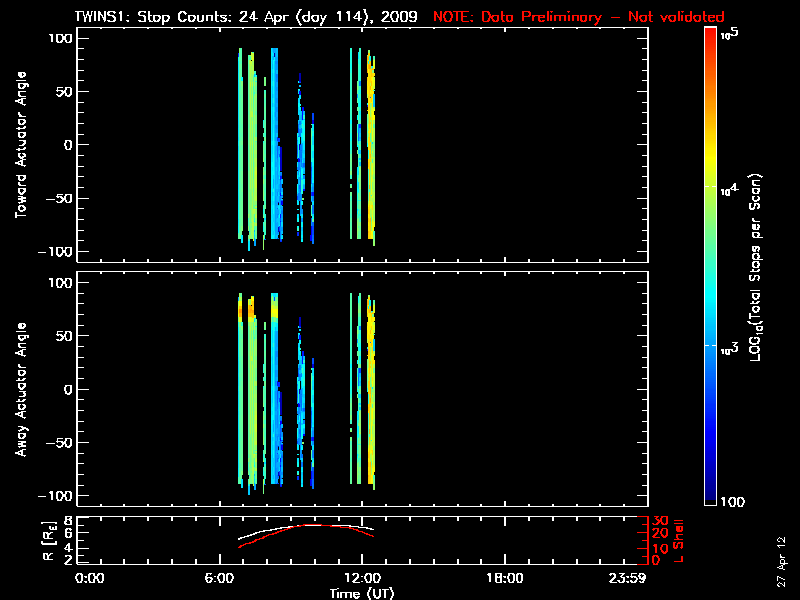Select the 0:00 time tick label
Screen dimensions: 800x600
[90, 578]
